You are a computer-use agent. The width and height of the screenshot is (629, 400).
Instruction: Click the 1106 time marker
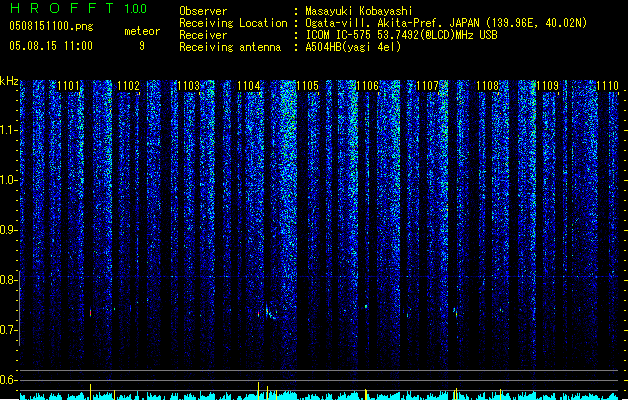point(367,86)
